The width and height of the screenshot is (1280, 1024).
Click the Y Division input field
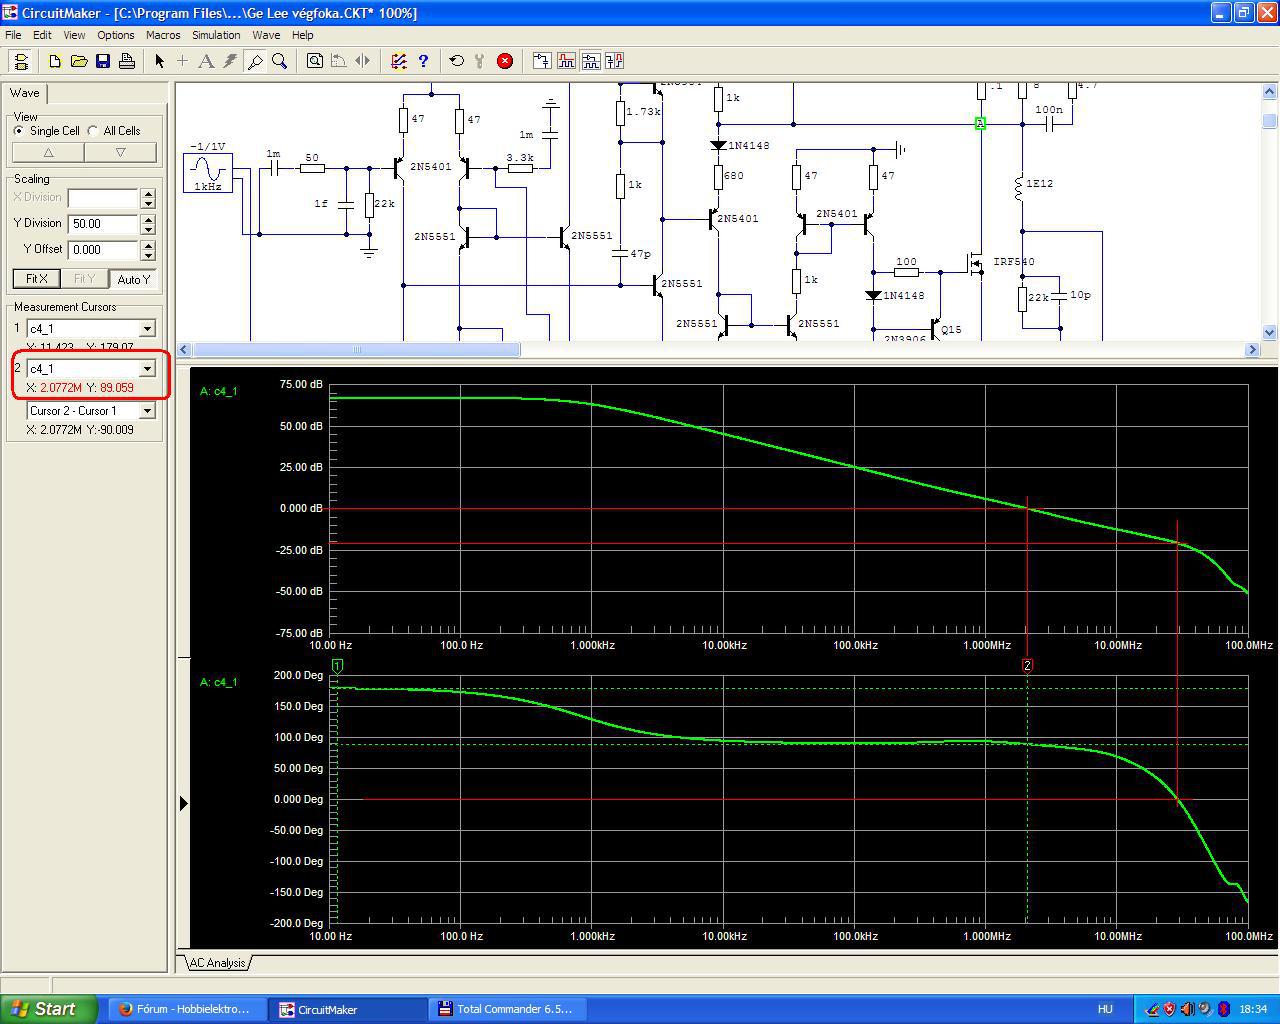coord(103,224)
